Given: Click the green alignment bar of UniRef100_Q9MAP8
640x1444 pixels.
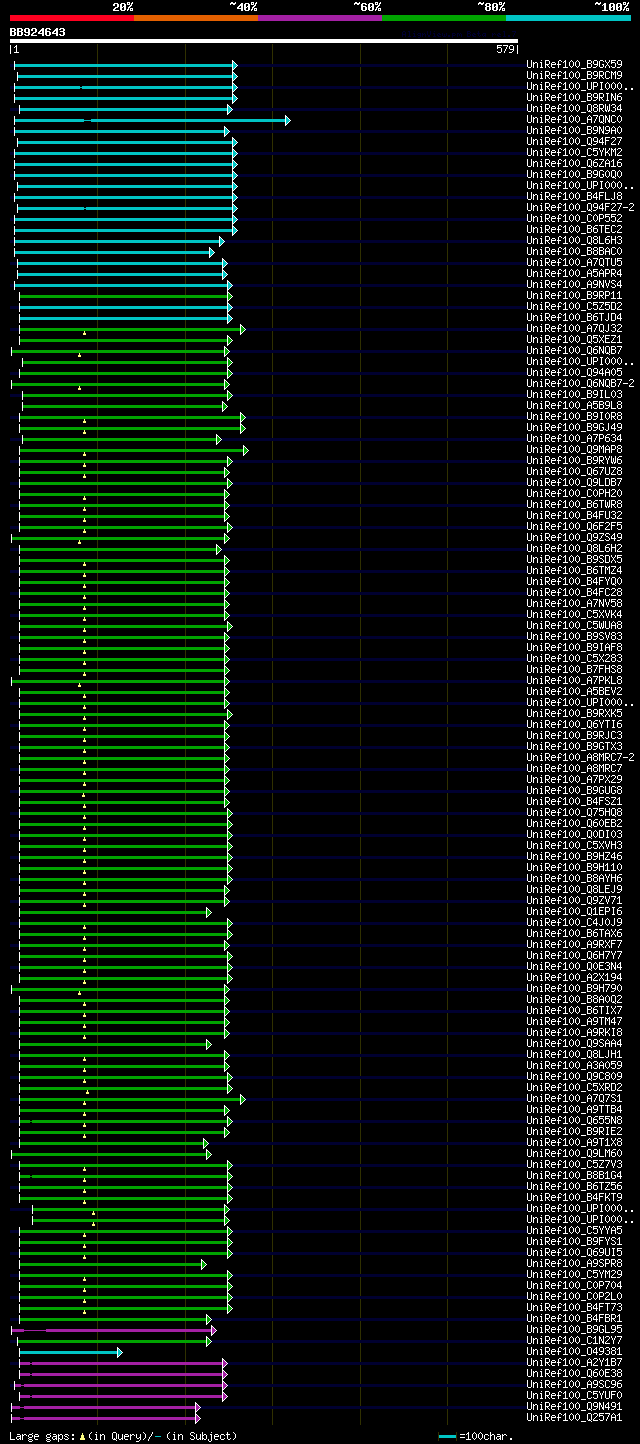Looking at the screenshot, I should coord(133,450).
